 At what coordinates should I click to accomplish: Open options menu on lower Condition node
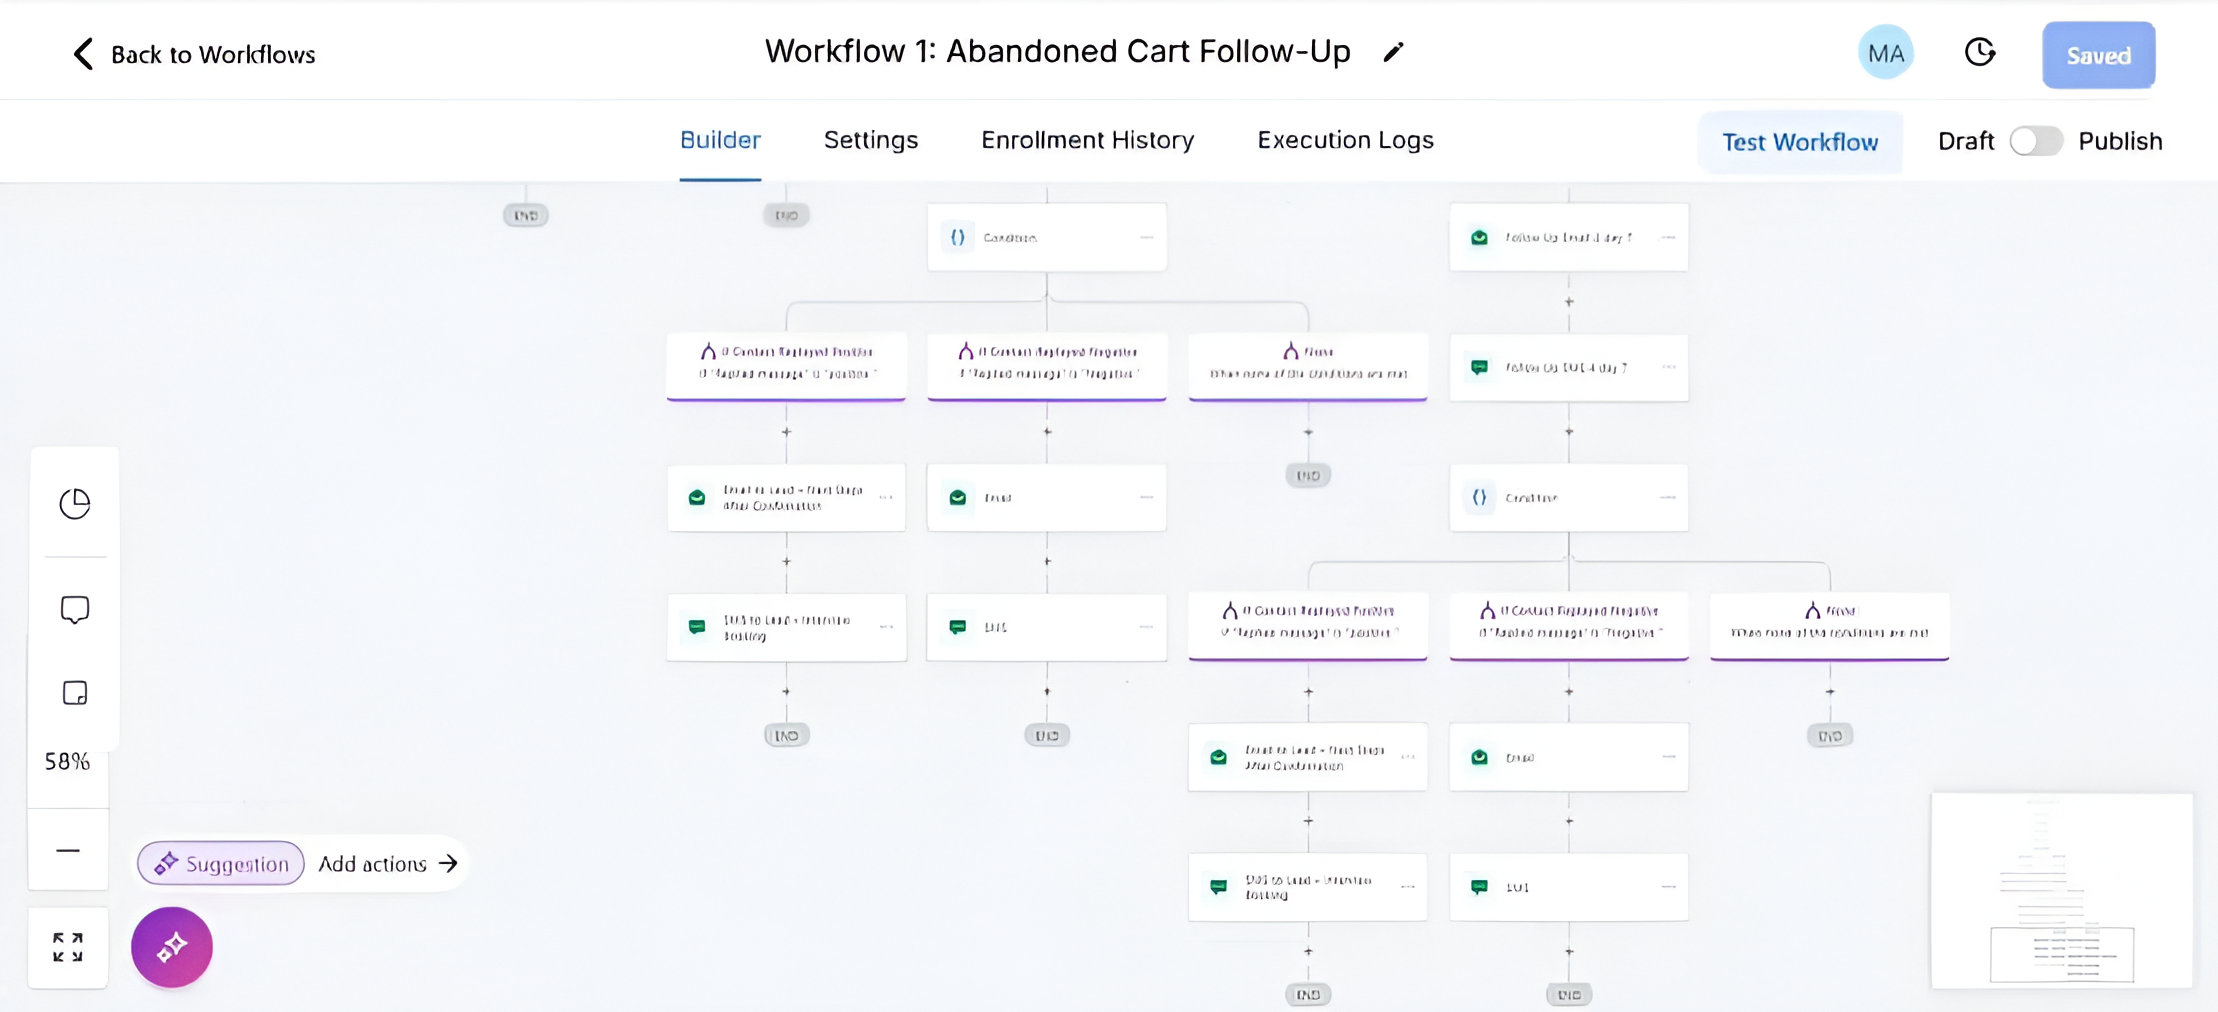pos(1668,497)
